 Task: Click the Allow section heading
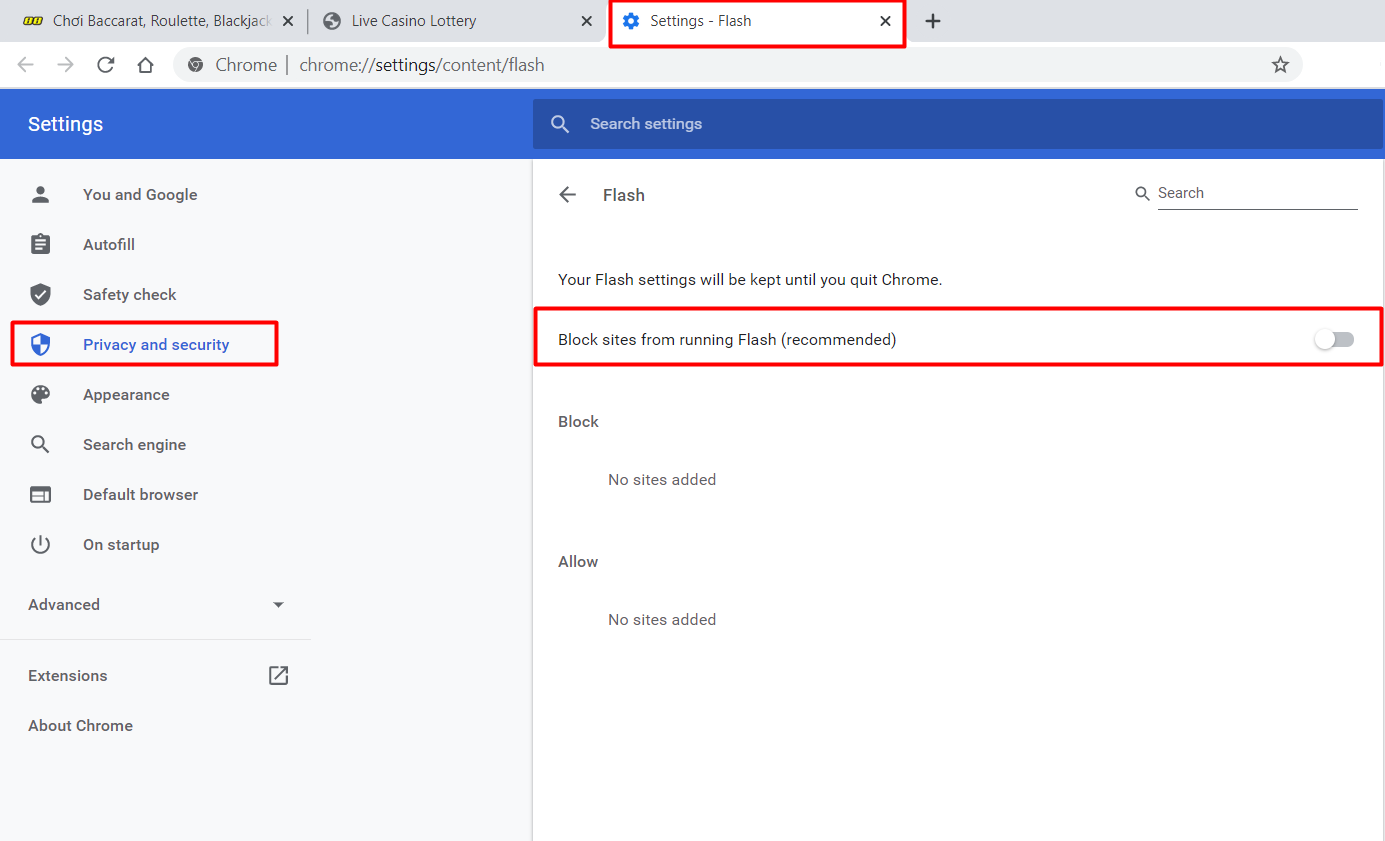(578, 562)
